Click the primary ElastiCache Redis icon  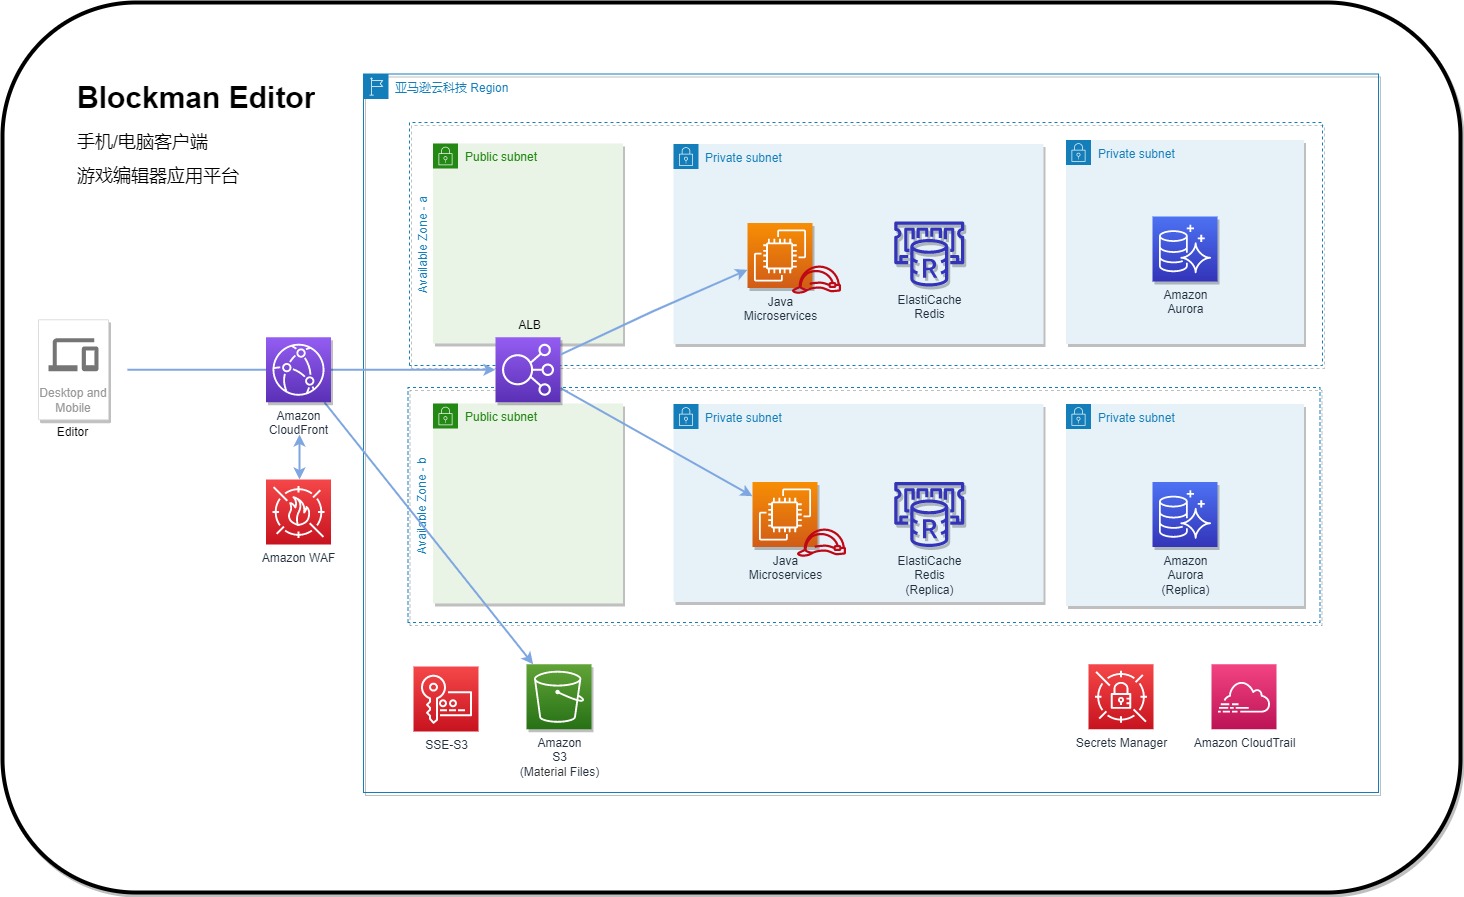(929, 255)
